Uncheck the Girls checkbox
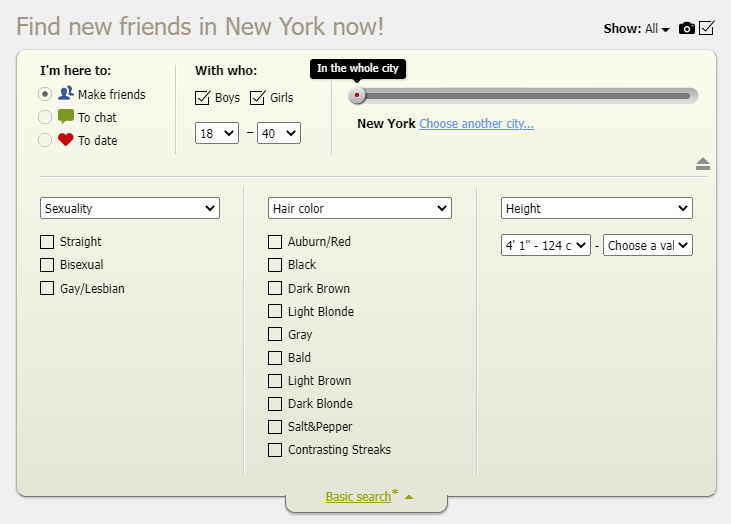 tap(257, 98)
